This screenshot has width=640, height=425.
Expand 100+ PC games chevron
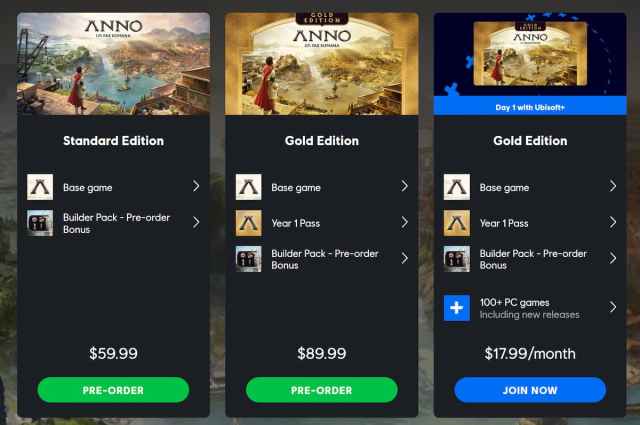click(612, 308)
